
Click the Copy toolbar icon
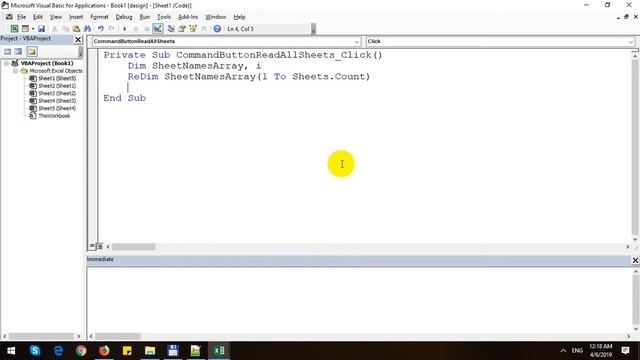(65, 29)
